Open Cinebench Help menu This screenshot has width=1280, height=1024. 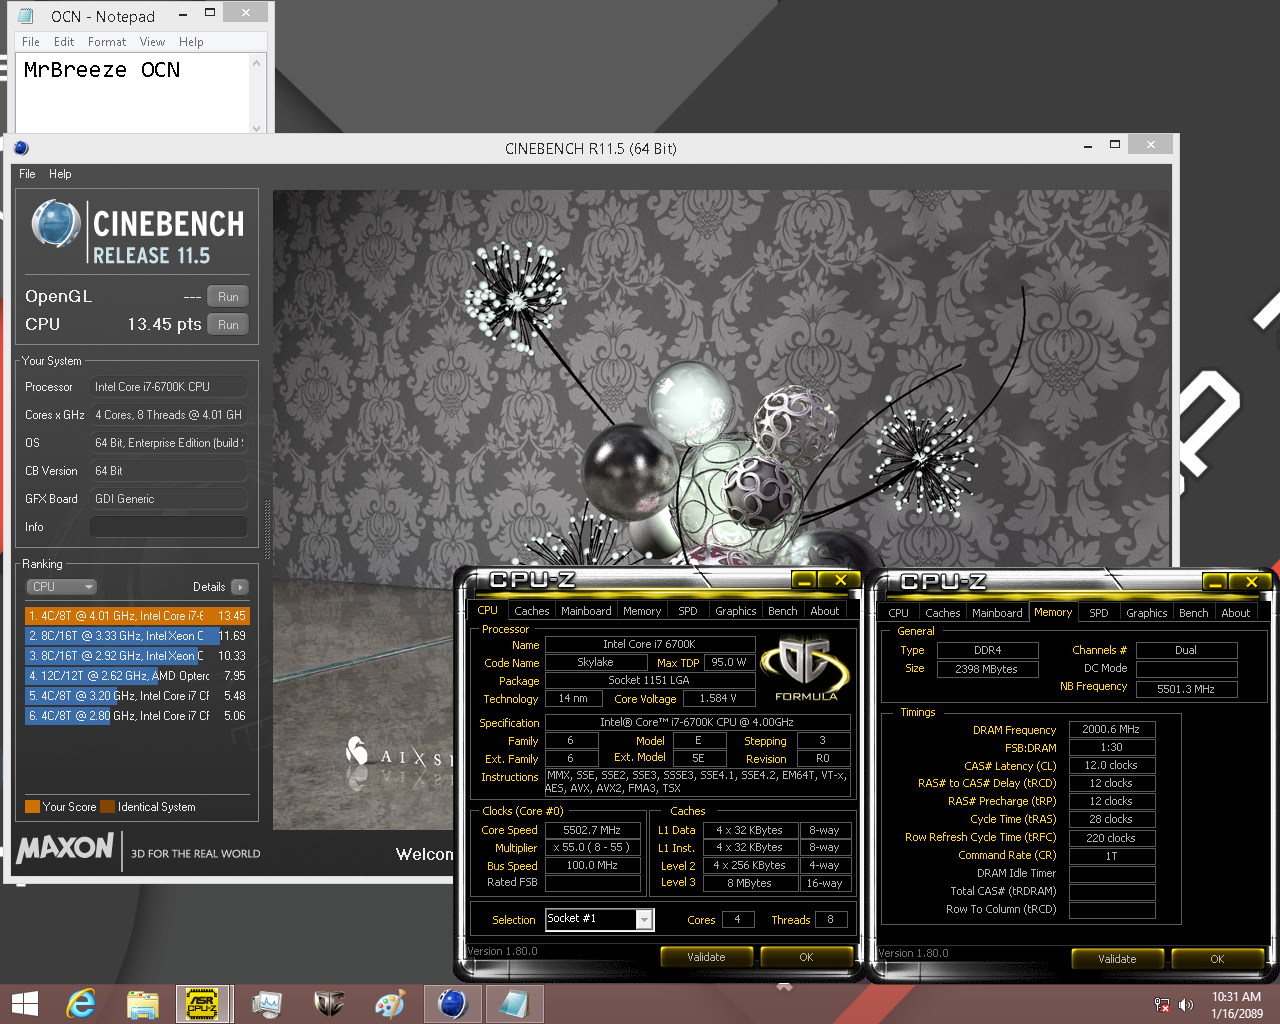click(x=60, y=174)
